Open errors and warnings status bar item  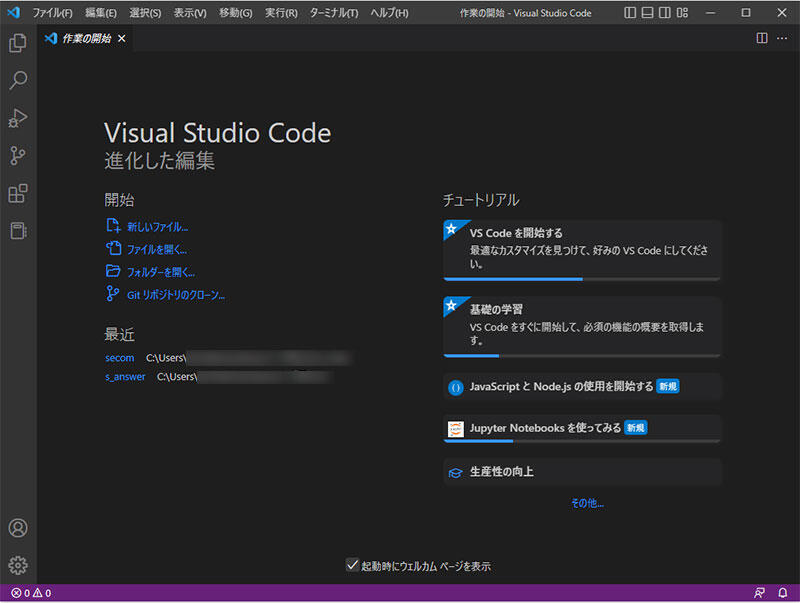click(x=32, y=593)
